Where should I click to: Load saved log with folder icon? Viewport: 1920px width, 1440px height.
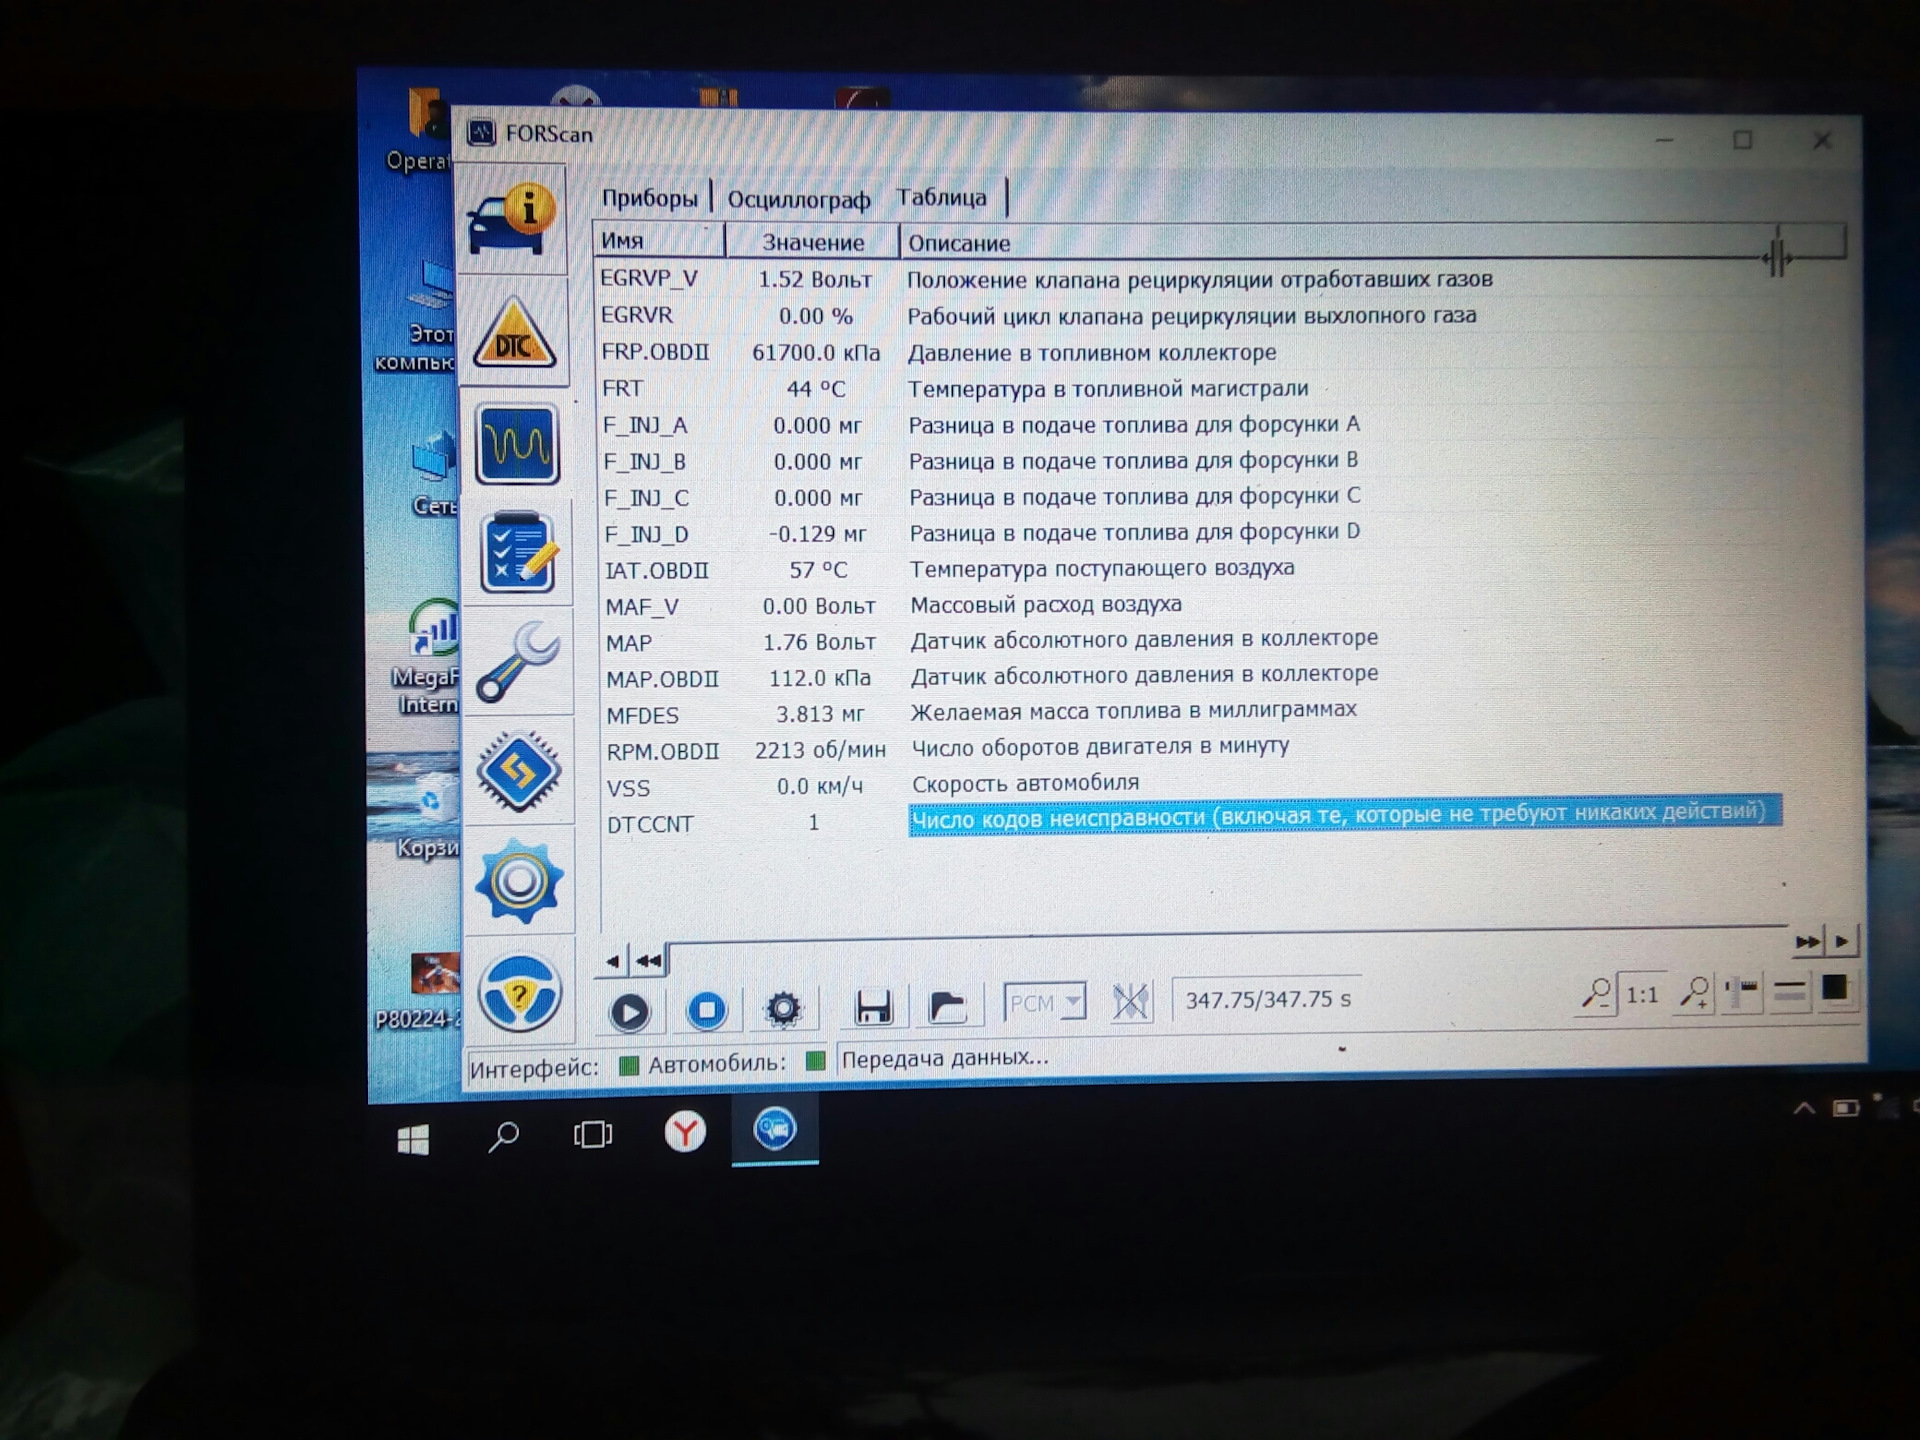[x=946, y=1005]
